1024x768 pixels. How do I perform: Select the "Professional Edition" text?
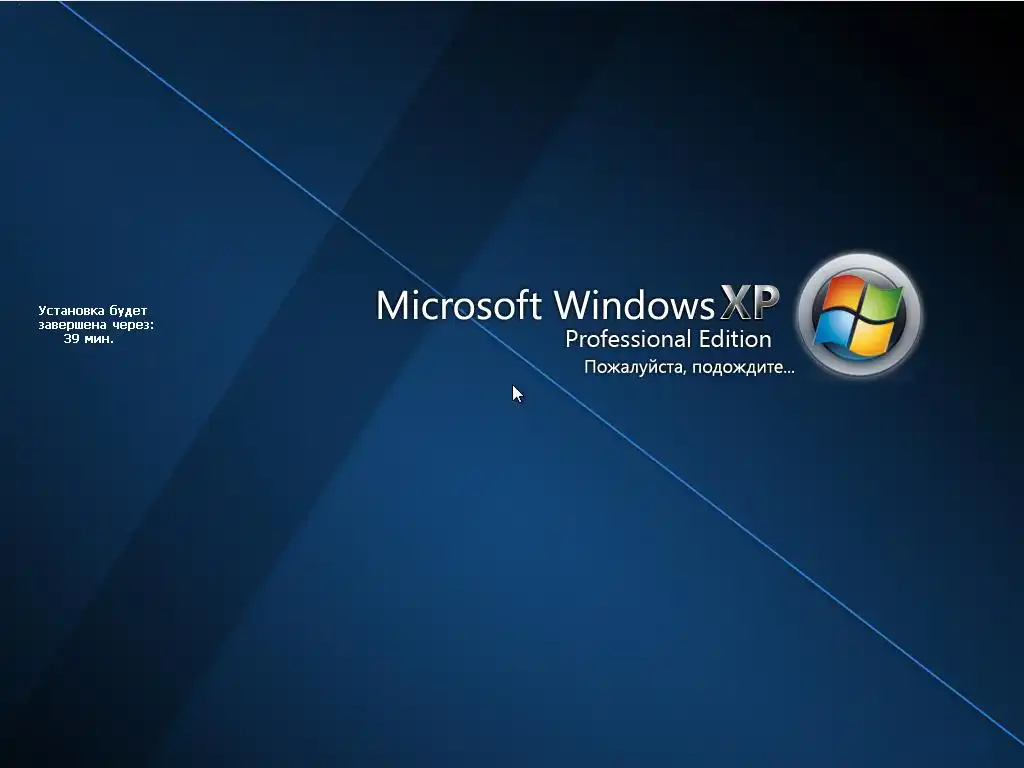(x=668, y=339)
